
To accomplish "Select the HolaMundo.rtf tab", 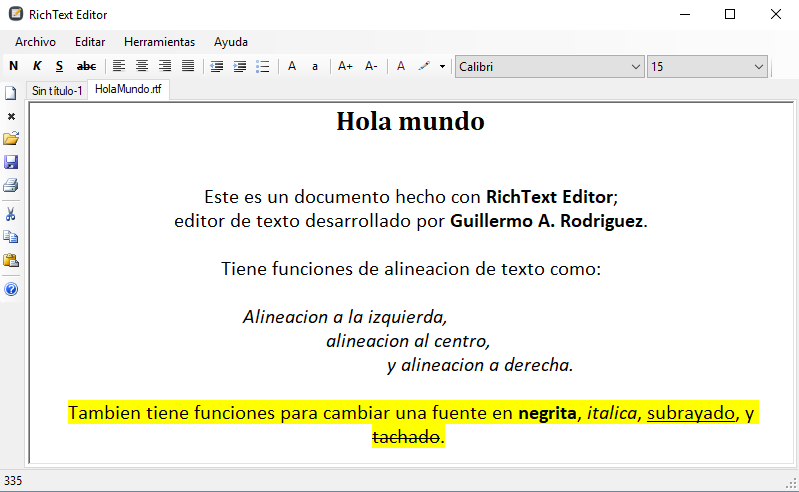I will click(128, 89).
